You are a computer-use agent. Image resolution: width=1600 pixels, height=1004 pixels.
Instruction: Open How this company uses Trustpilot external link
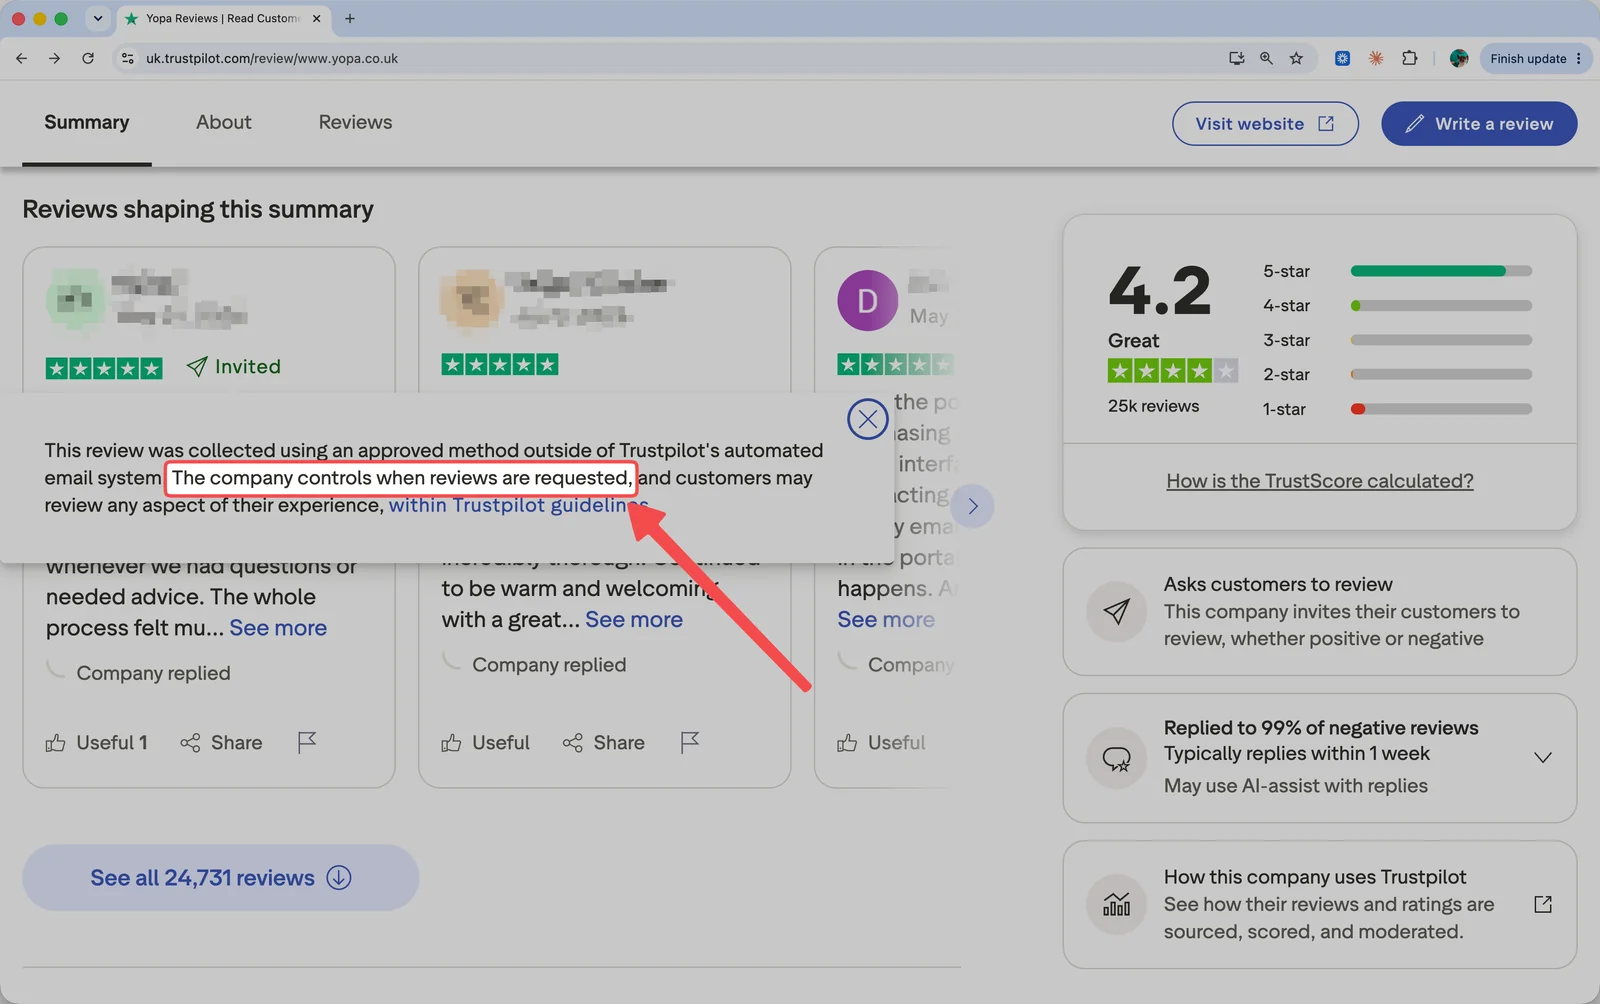[x=1543, y=904]
